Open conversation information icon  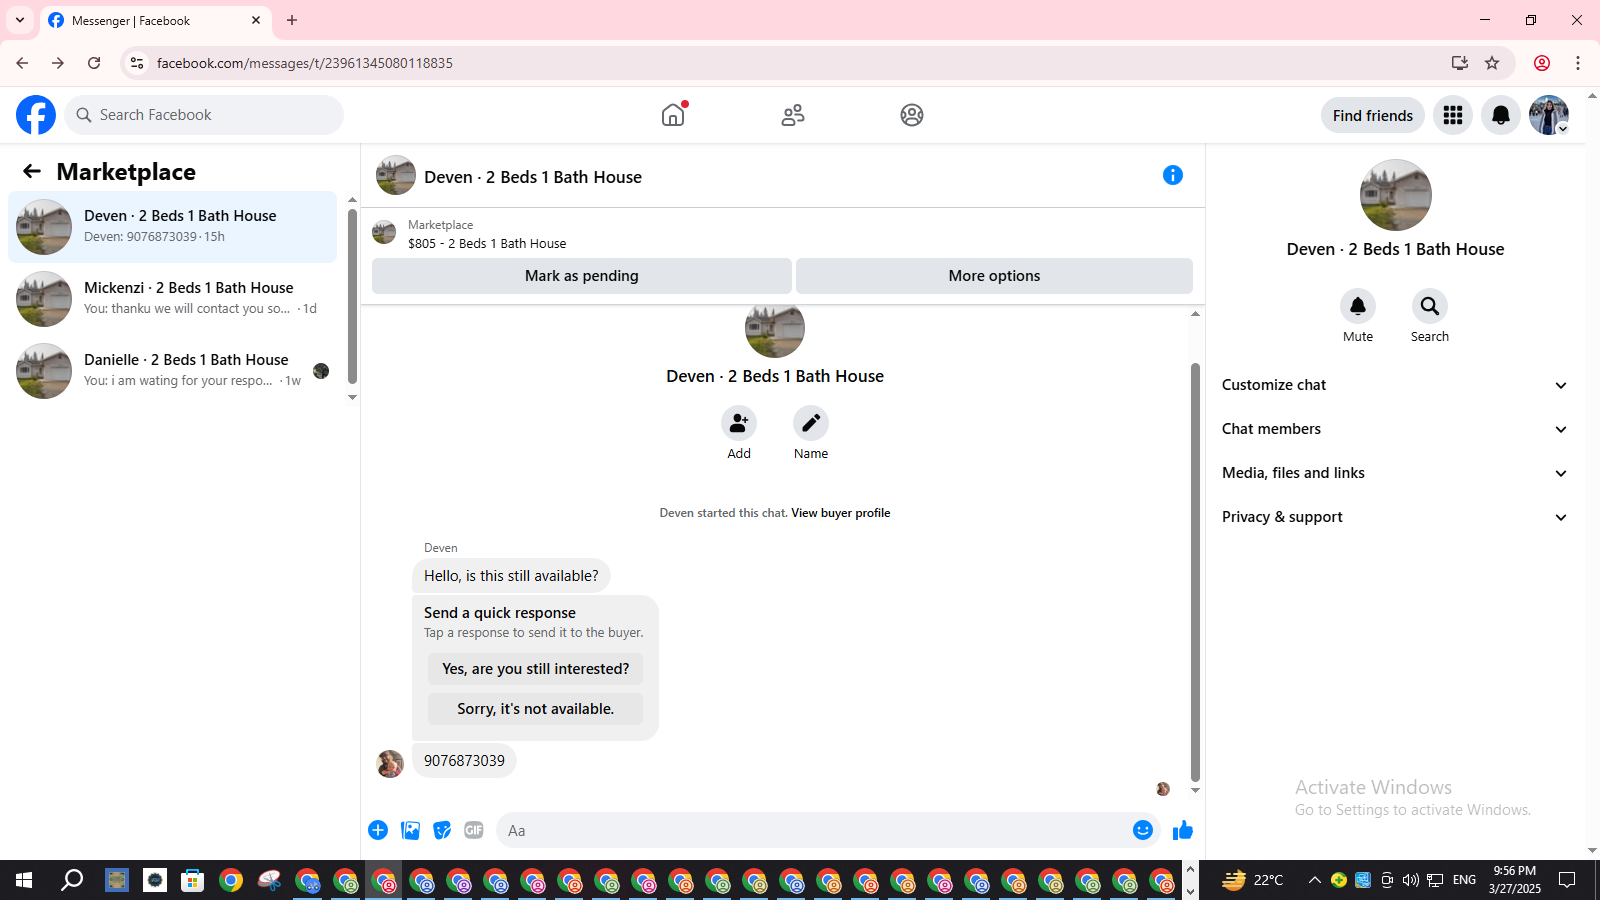pyautogui.click(x=1173, y=175)
